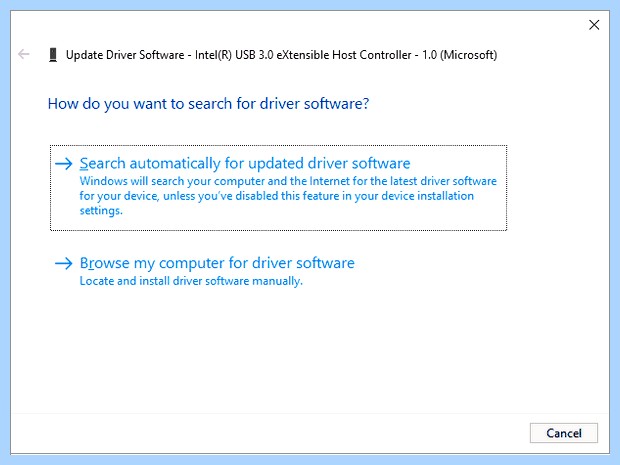Go back with the back arrow
Screen dimensions: 620x465
[x=24, y=54]
